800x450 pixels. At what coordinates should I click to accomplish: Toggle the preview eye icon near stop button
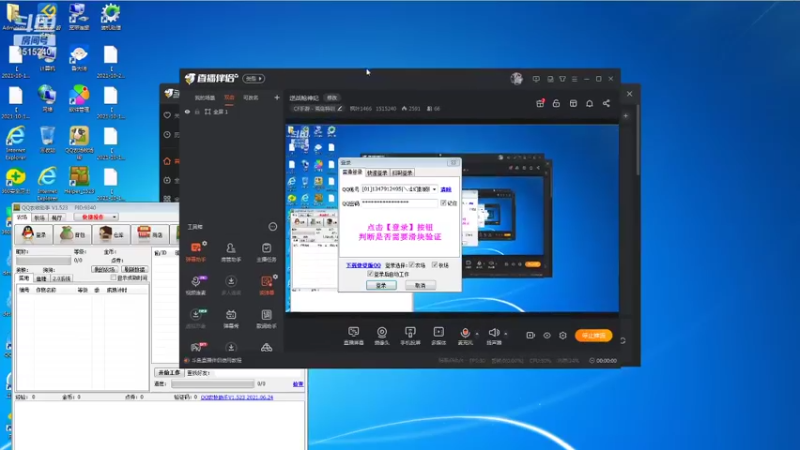(547, 335)
